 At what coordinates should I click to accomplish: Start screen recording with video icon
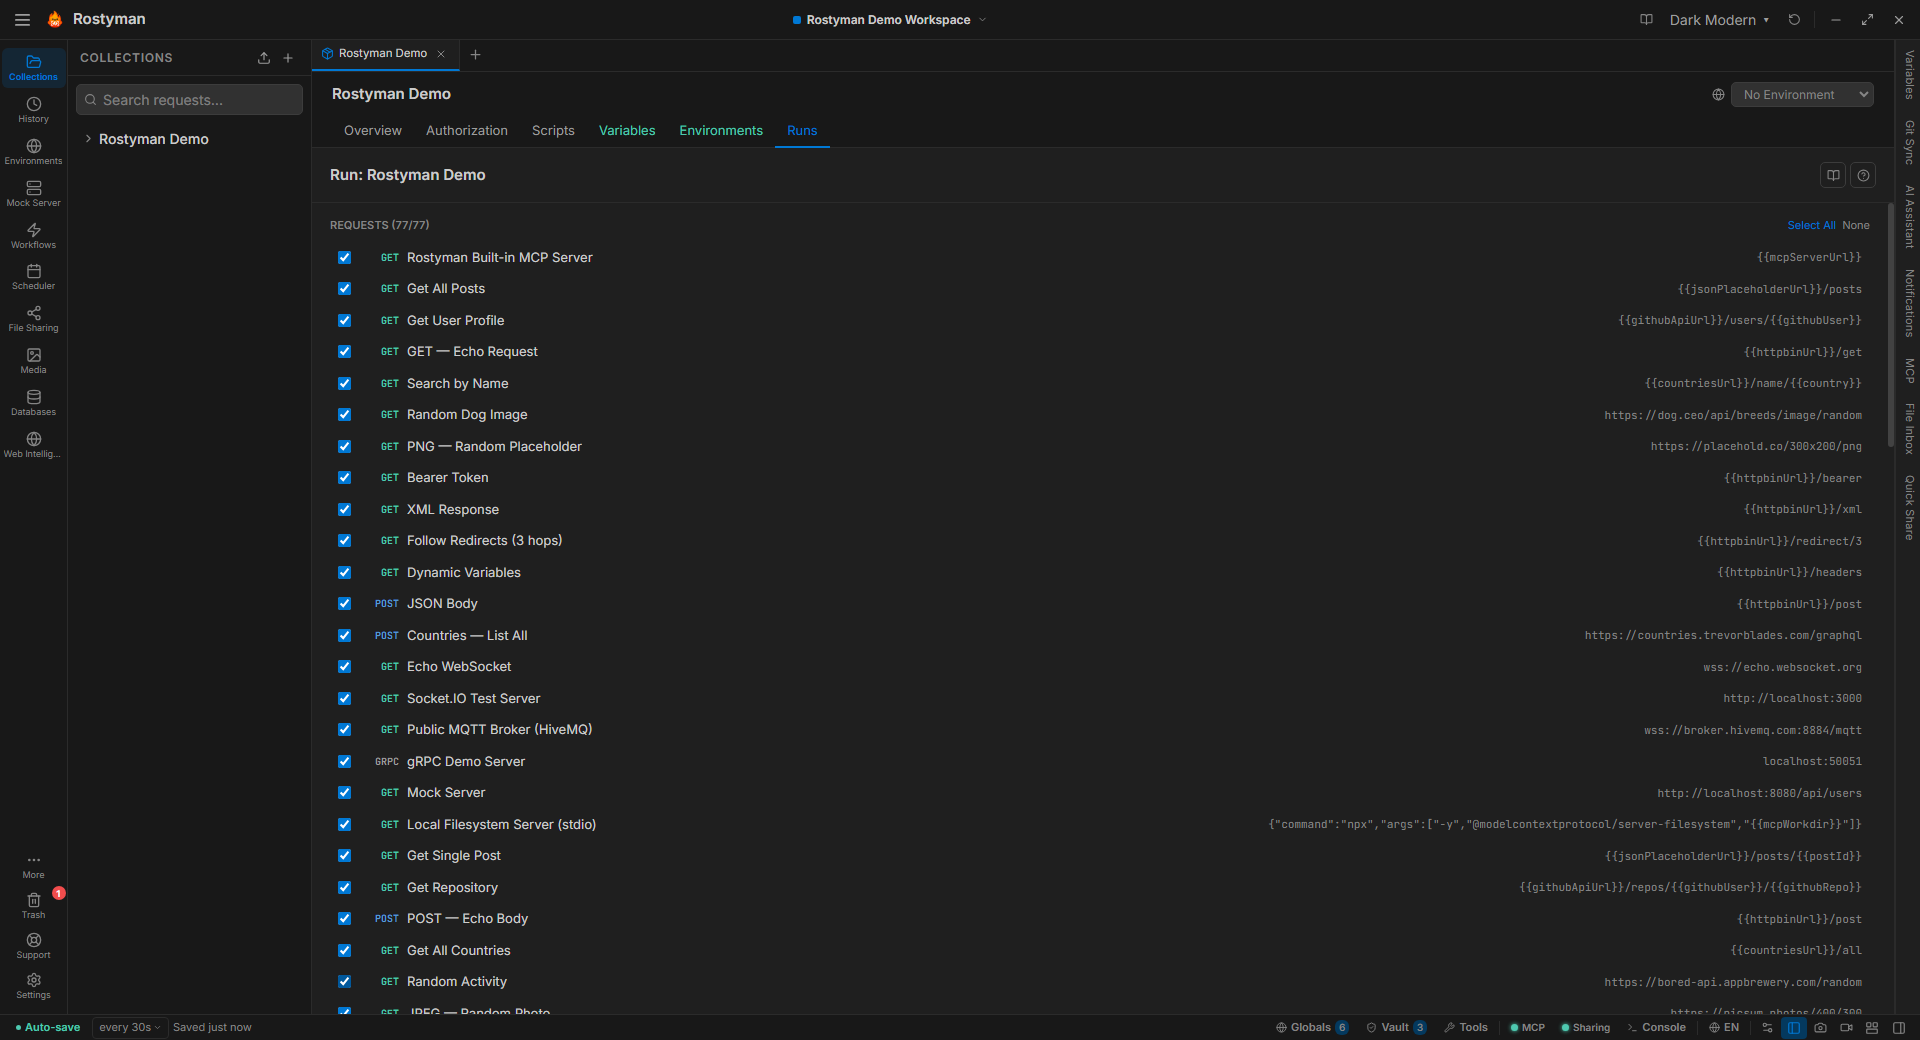[x=1846, y=1027]
